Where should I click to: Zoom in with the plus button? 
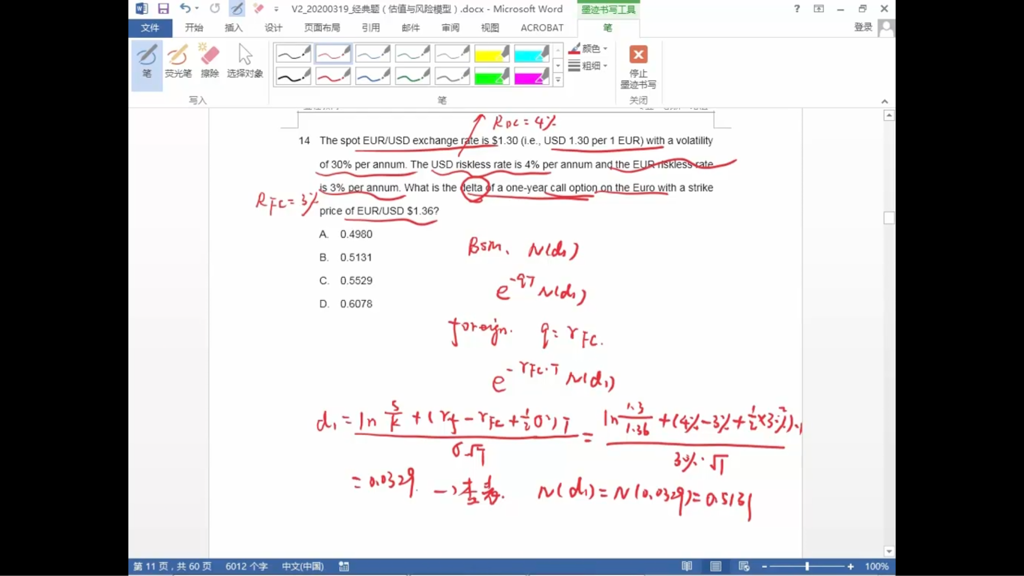(x=850, y=566)
